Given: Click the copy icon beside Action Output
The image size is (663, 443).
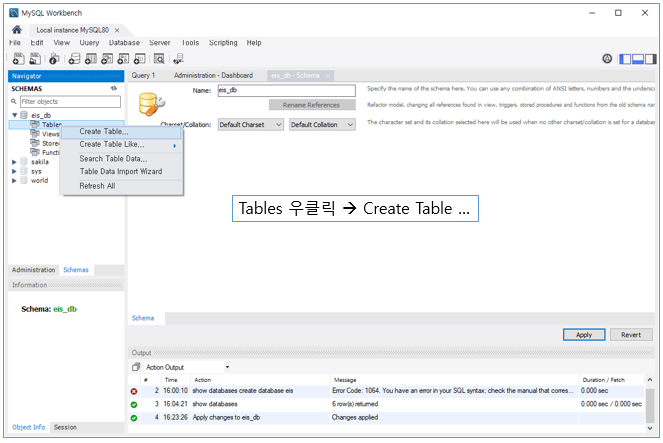Looking at the screenshot, I should [x=136, y=367].
